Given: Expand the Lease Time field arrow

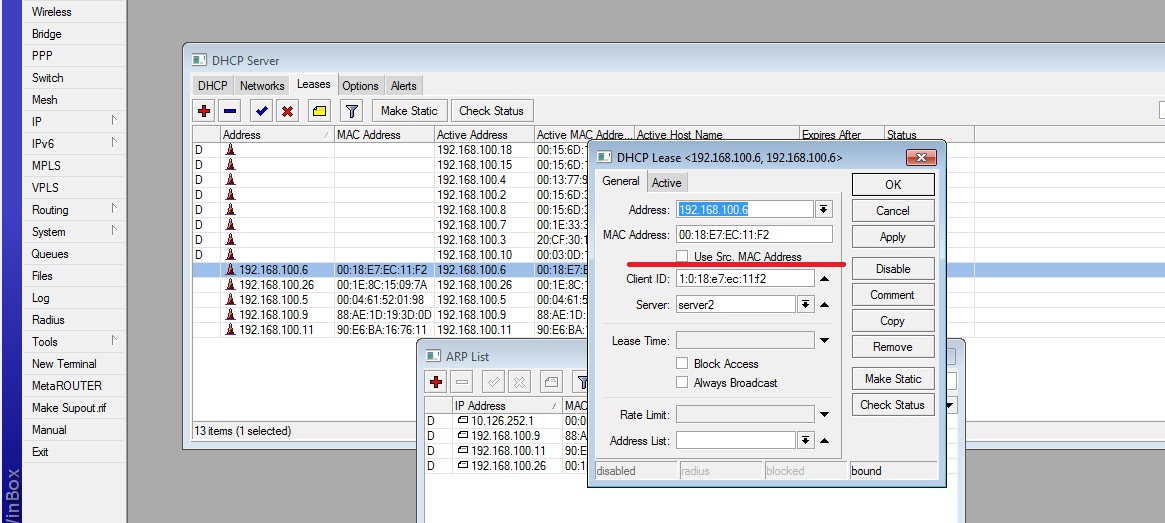Looking at the screenshot, I should click(x=824, y=341).
